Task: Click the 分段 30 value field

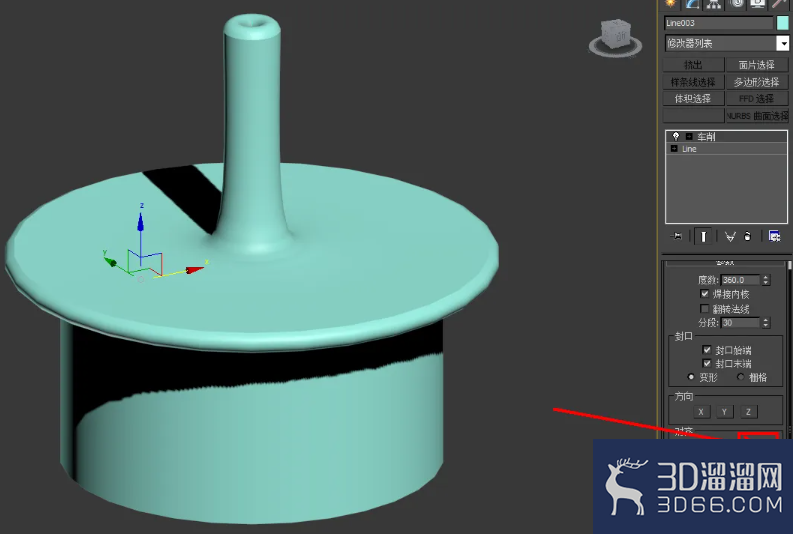Action: [740, 323]
